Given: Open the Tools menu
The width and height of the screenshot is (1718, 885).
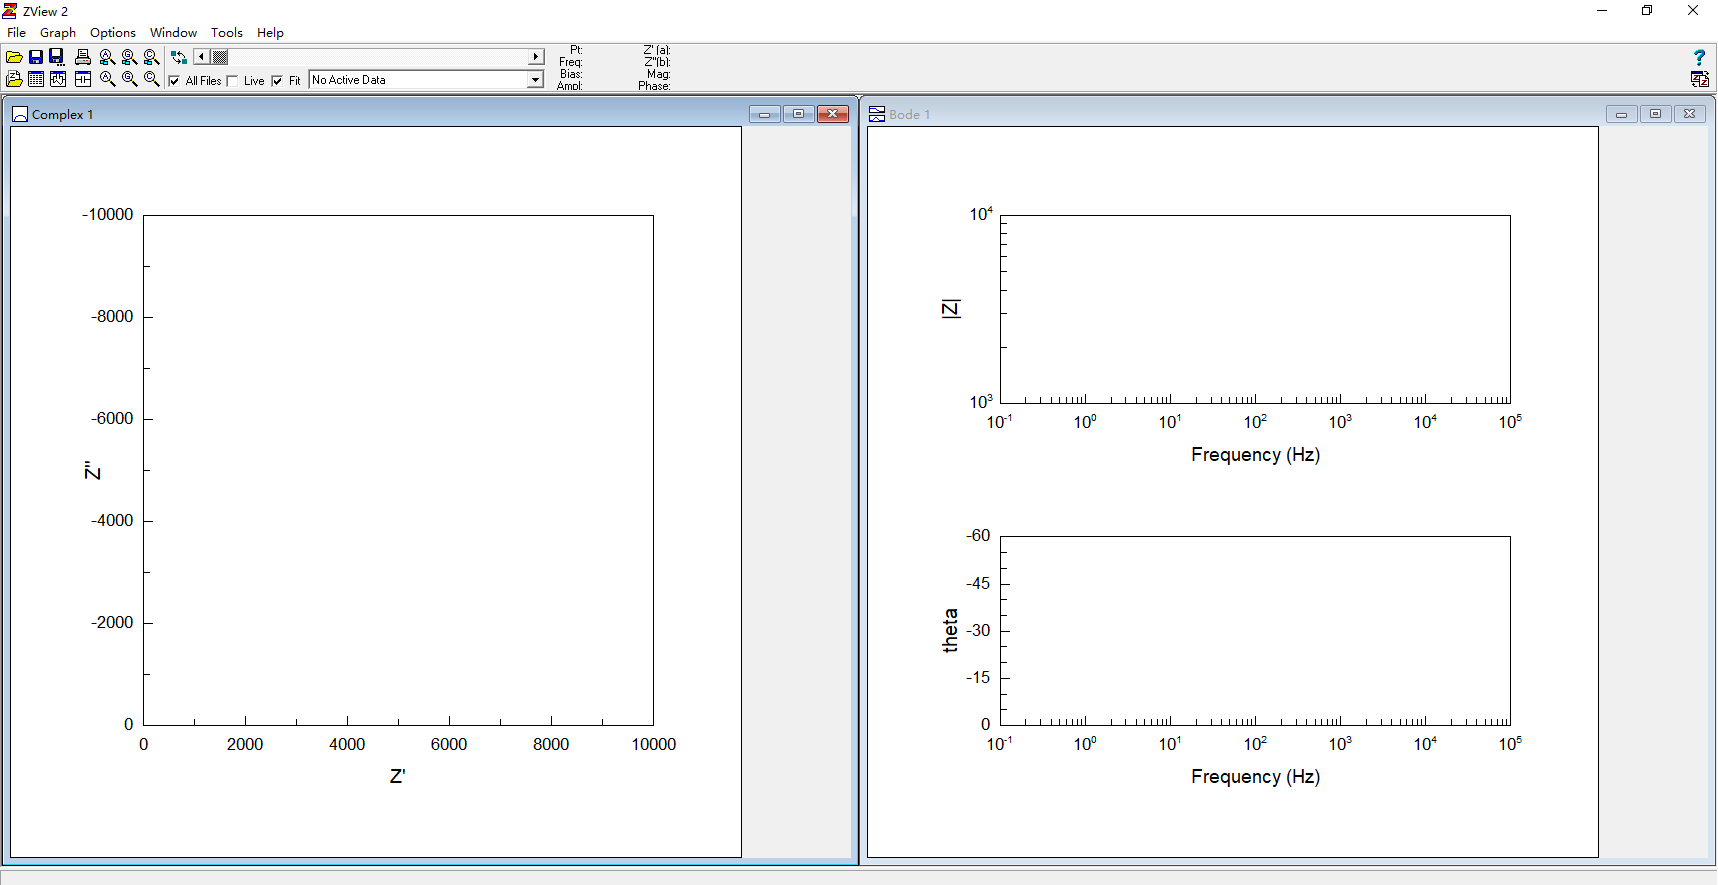Looking at the screenshot, I should 226,33.
